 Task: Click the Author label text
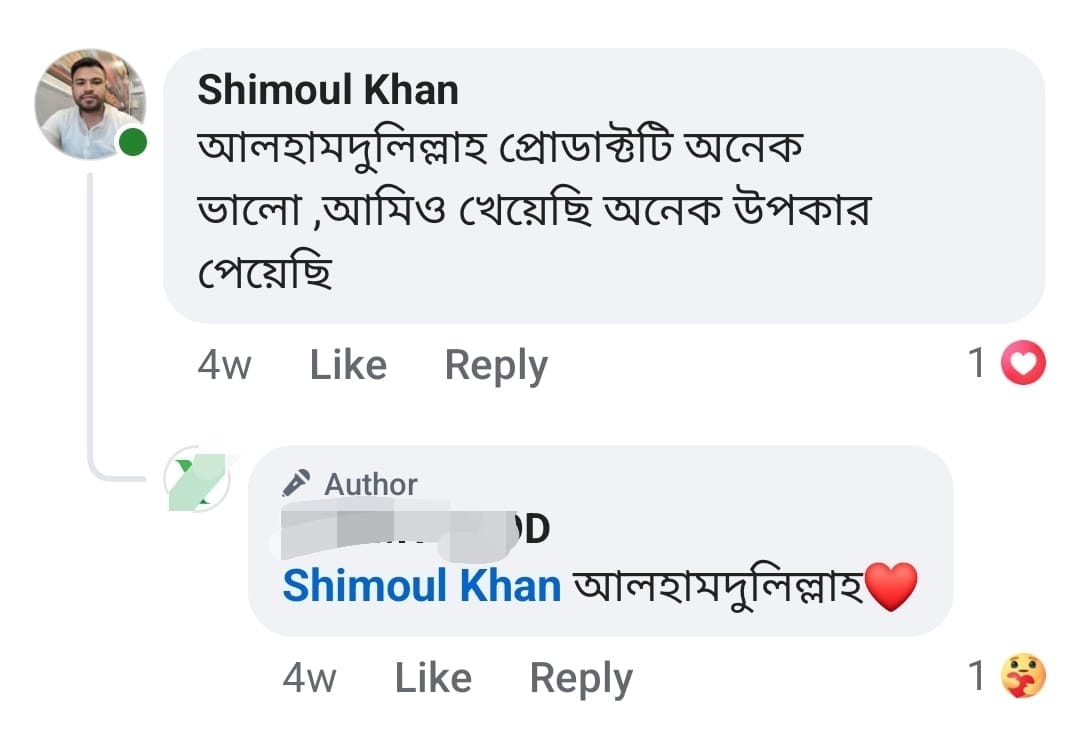tap(370, 485)
